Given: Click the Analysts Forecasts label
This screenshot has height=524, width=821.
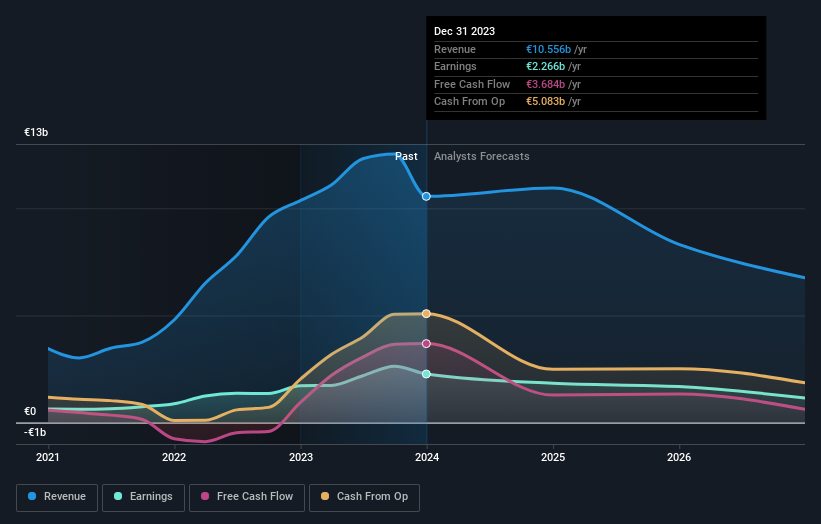Looking at the screenshot, I should (x=482, y=156).
